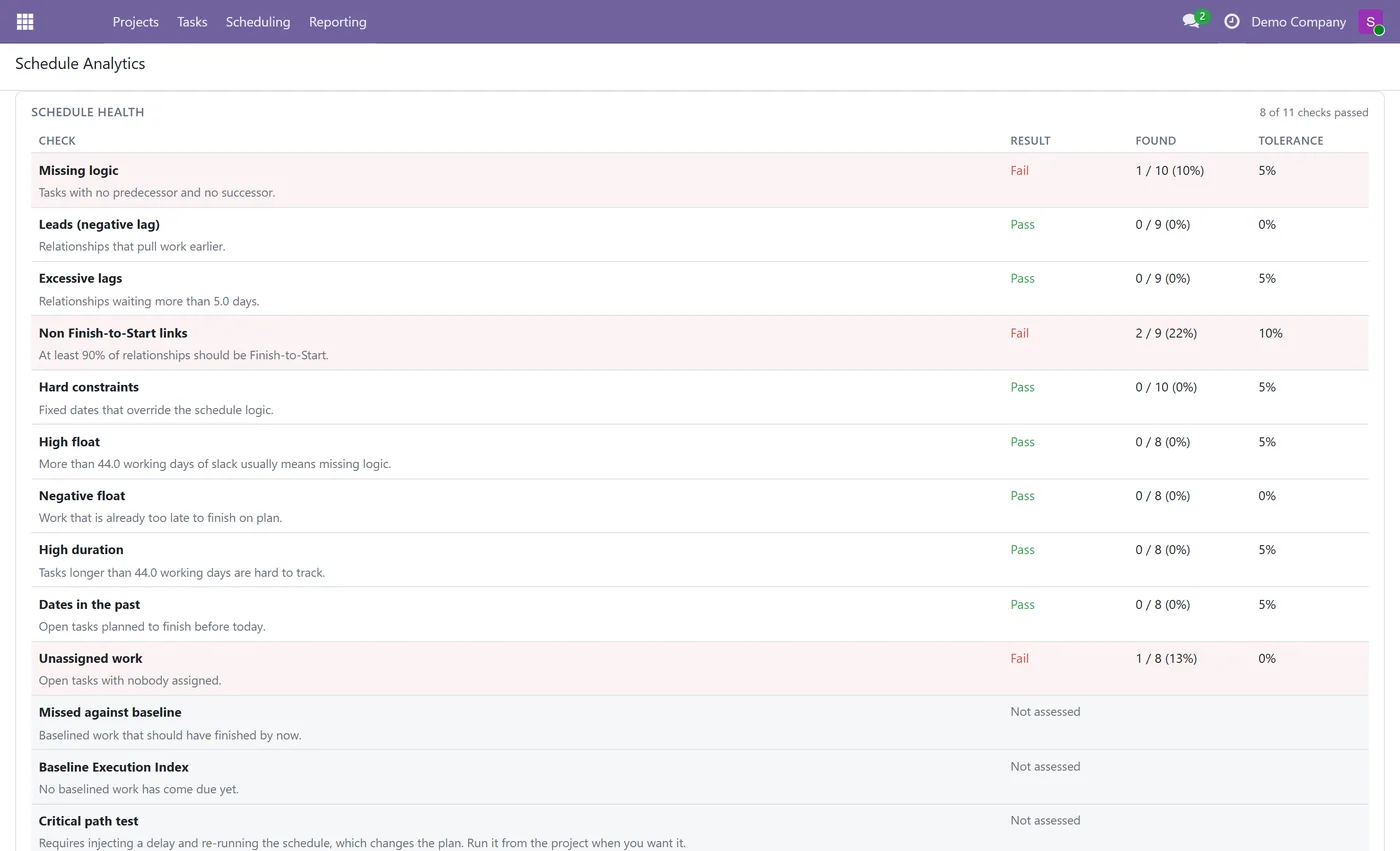Screen dimensions: 1400x851
Task: Click 'Tasks with no predecessor and no successor.' description
Action: point(157,193)
